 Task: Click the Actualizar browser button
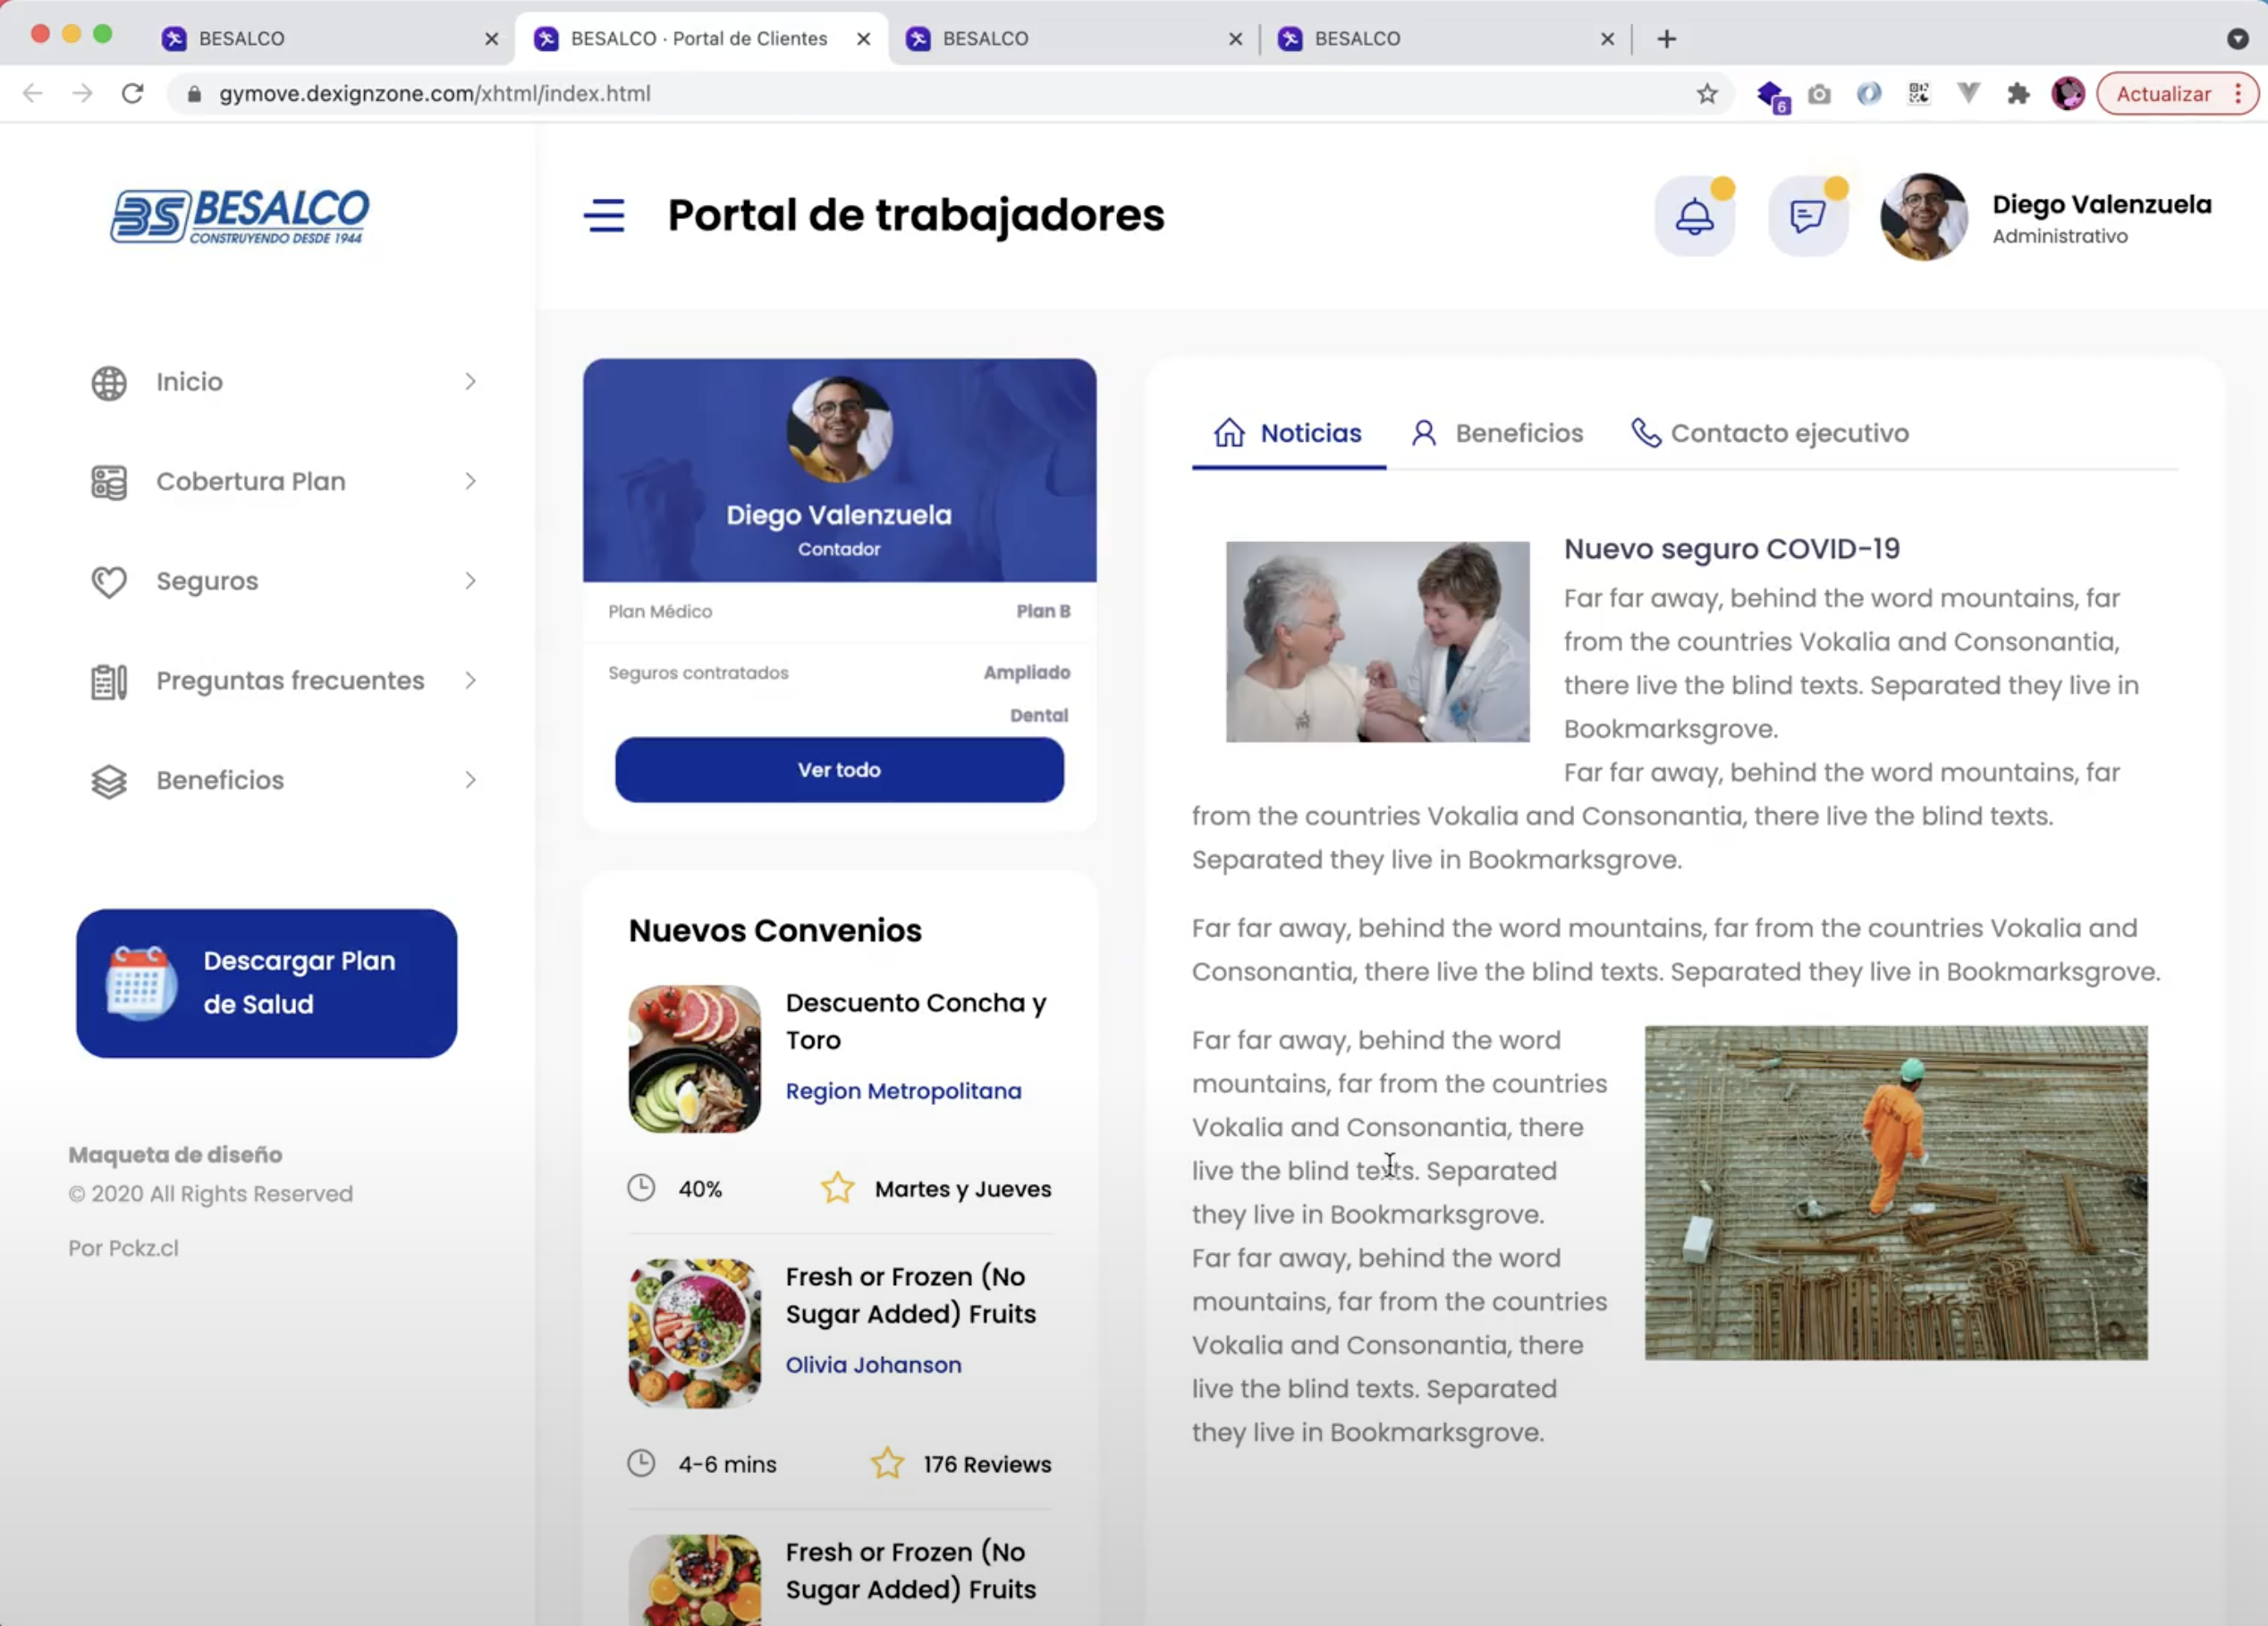tap(2163, 94)
